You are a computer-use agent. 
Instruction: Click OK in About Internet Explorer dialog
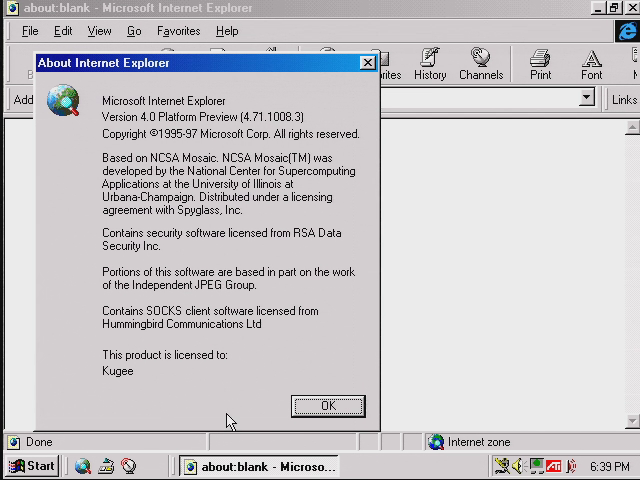click(x=328, y=406)
